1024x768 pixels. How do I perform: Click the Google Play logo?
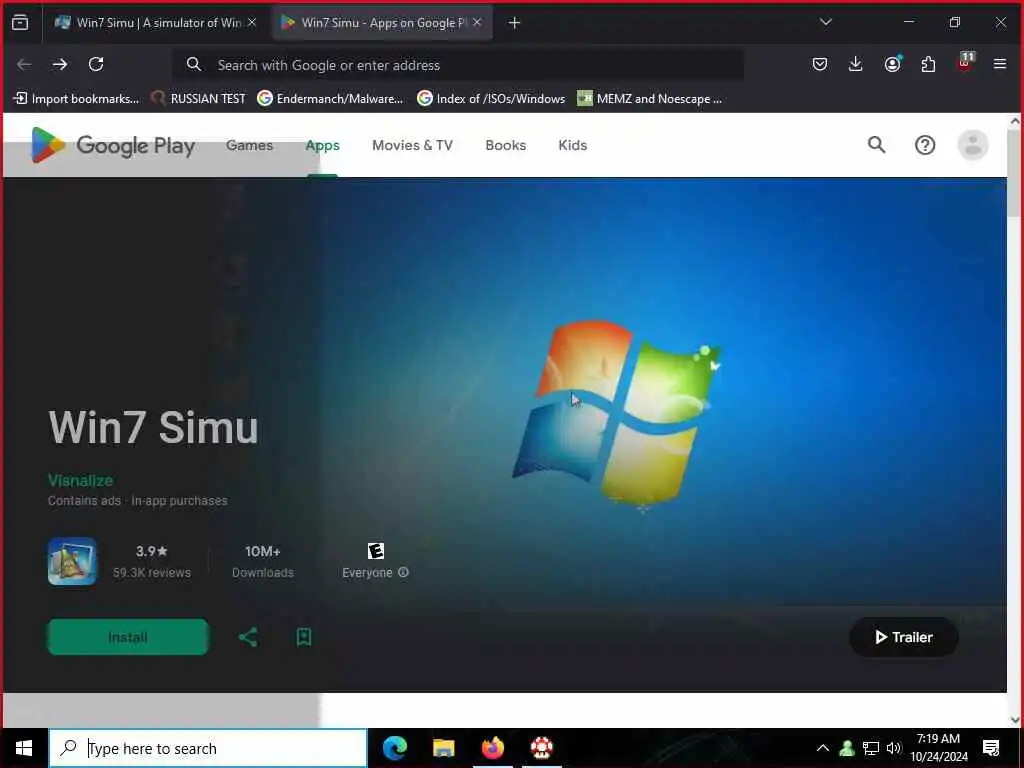point(113,145)
